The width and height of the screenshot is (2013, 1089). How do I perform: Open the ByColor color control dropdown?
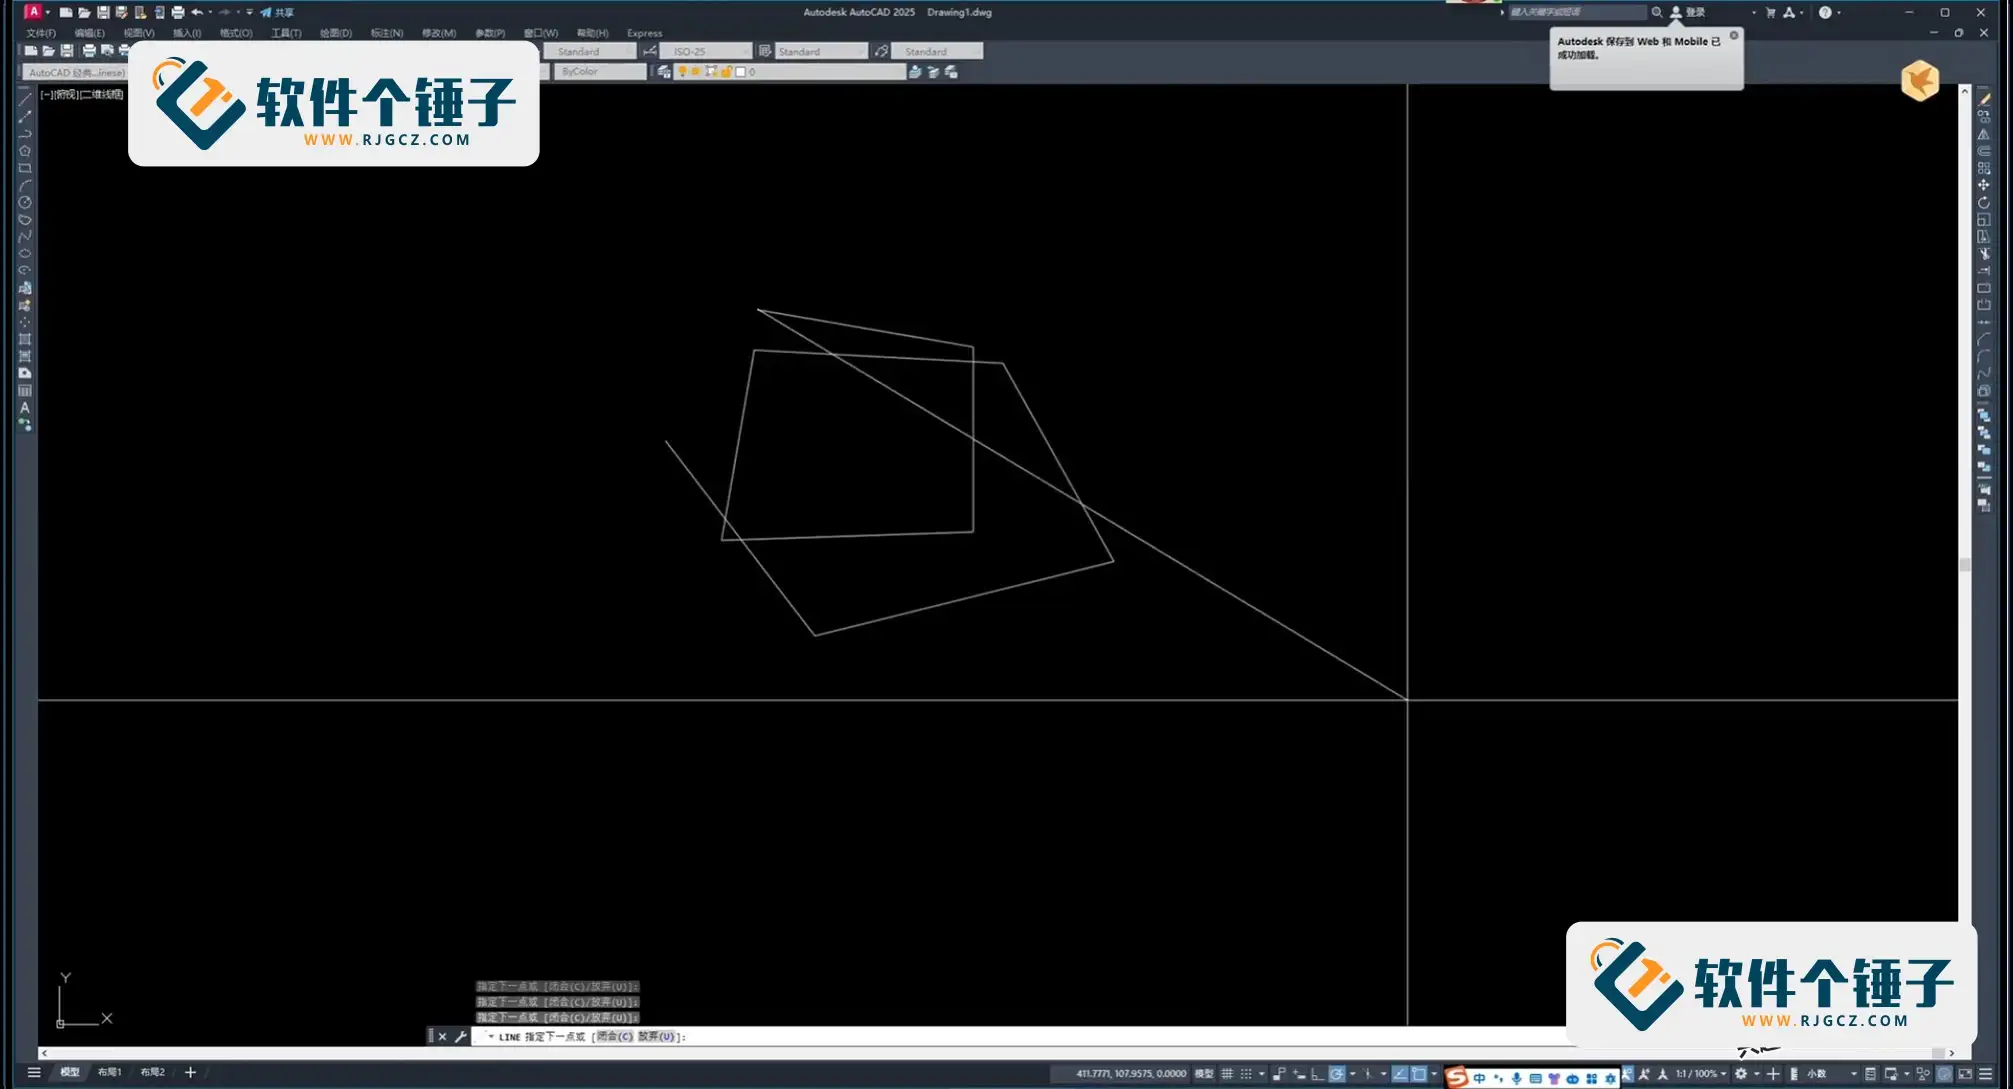tap(598, 71)
